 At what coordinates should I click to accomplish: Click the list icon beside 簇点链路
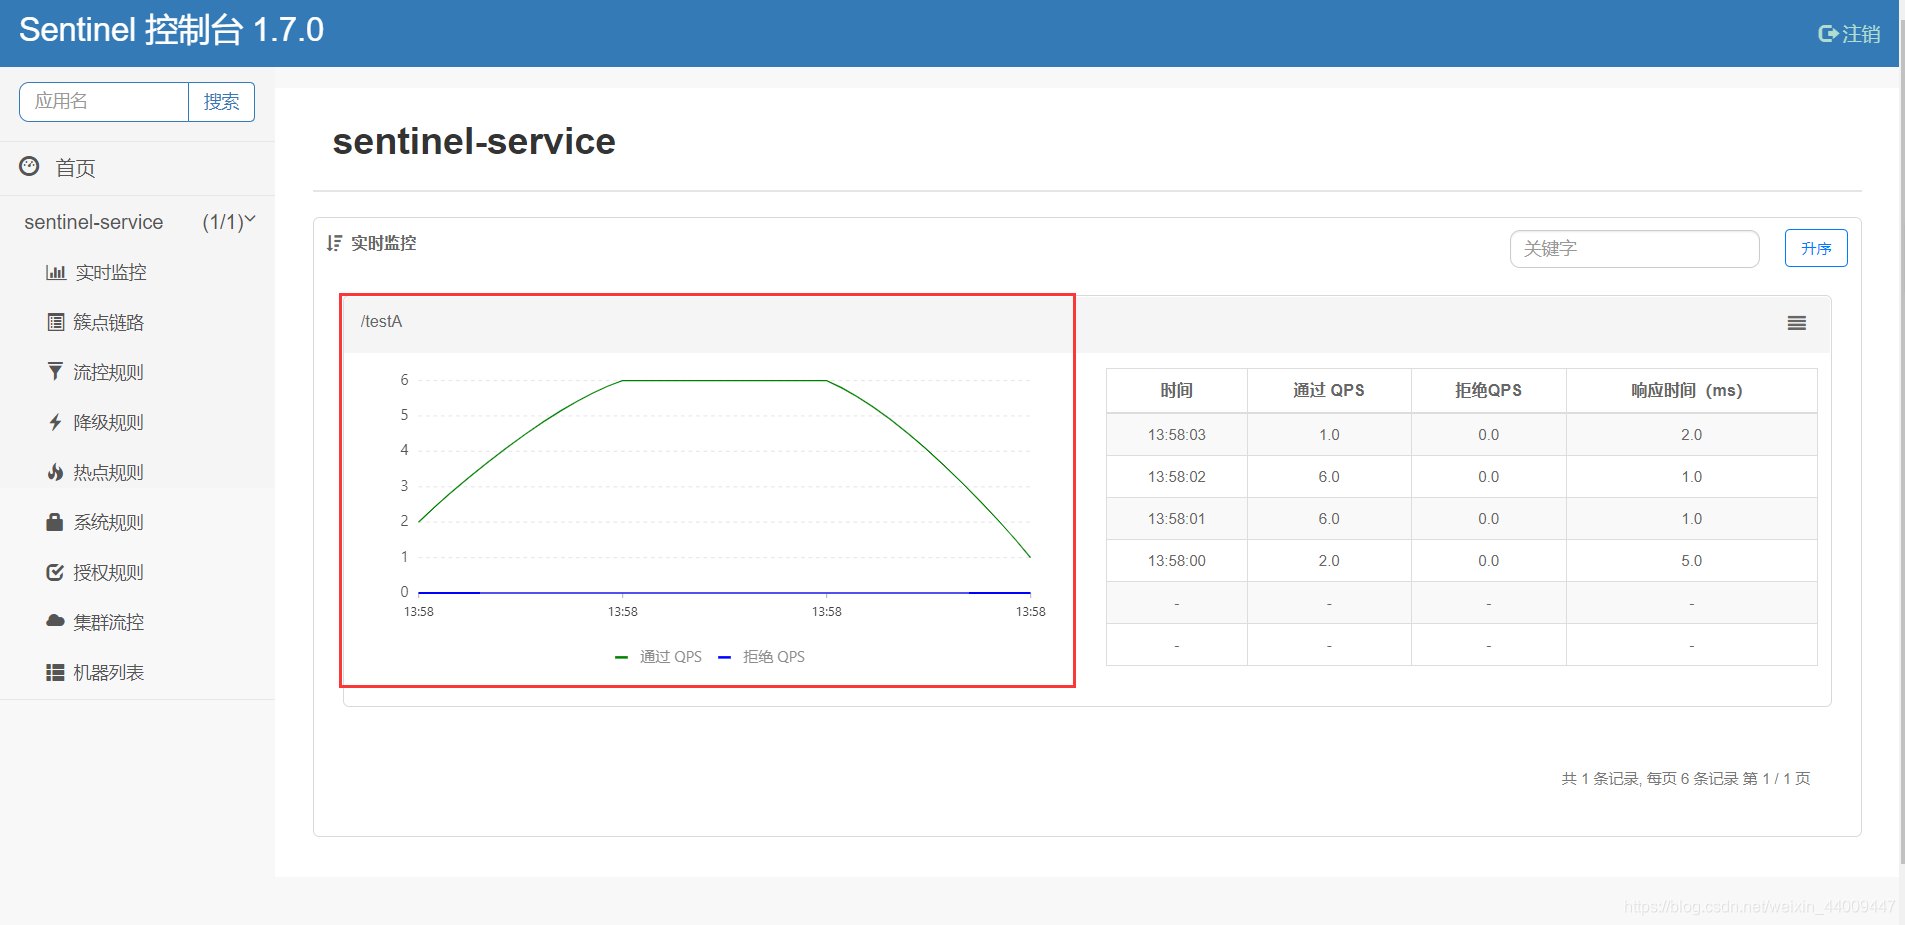point(56,322)
